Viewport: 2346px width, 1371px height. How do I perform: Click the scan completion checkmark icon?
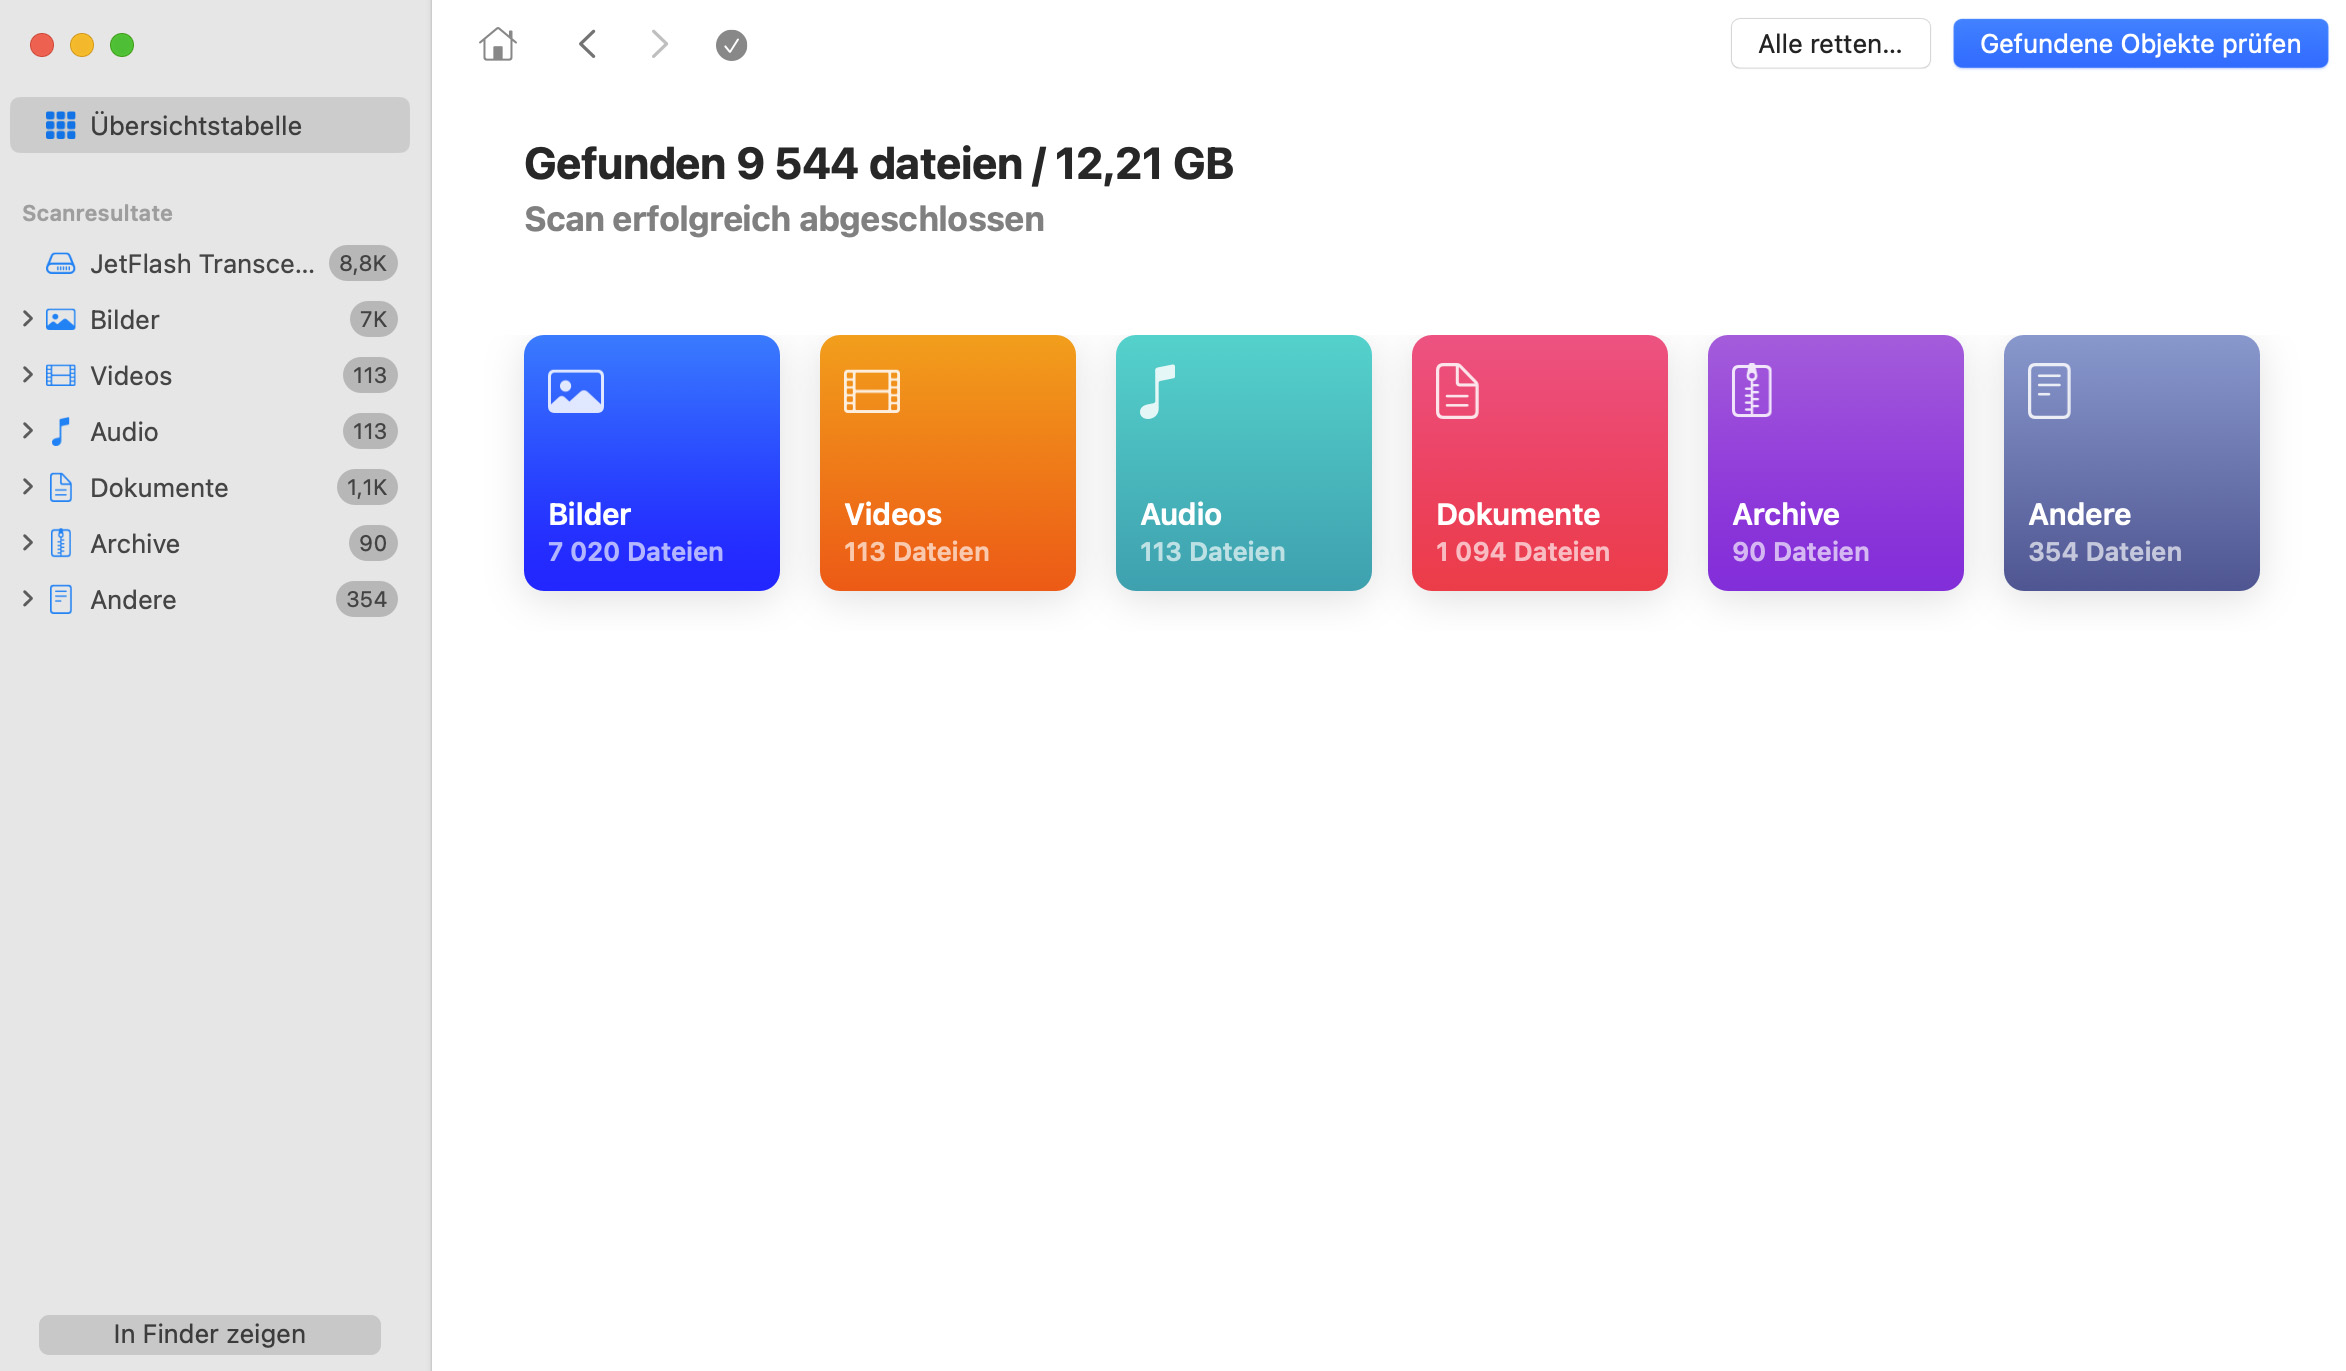[731, 44]
